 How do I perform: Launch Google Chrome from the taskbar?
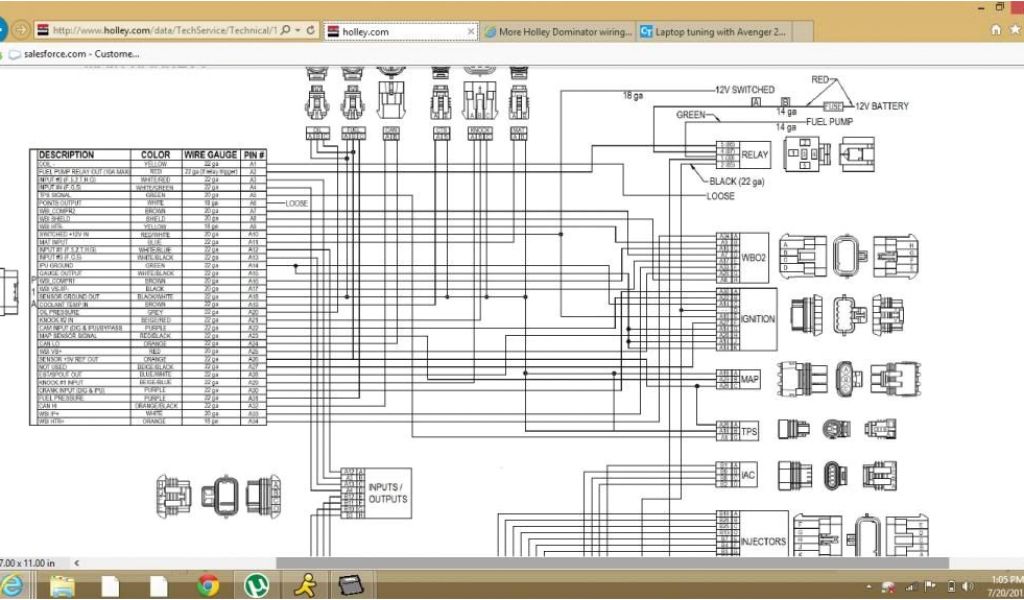click(x=208, y=585)
